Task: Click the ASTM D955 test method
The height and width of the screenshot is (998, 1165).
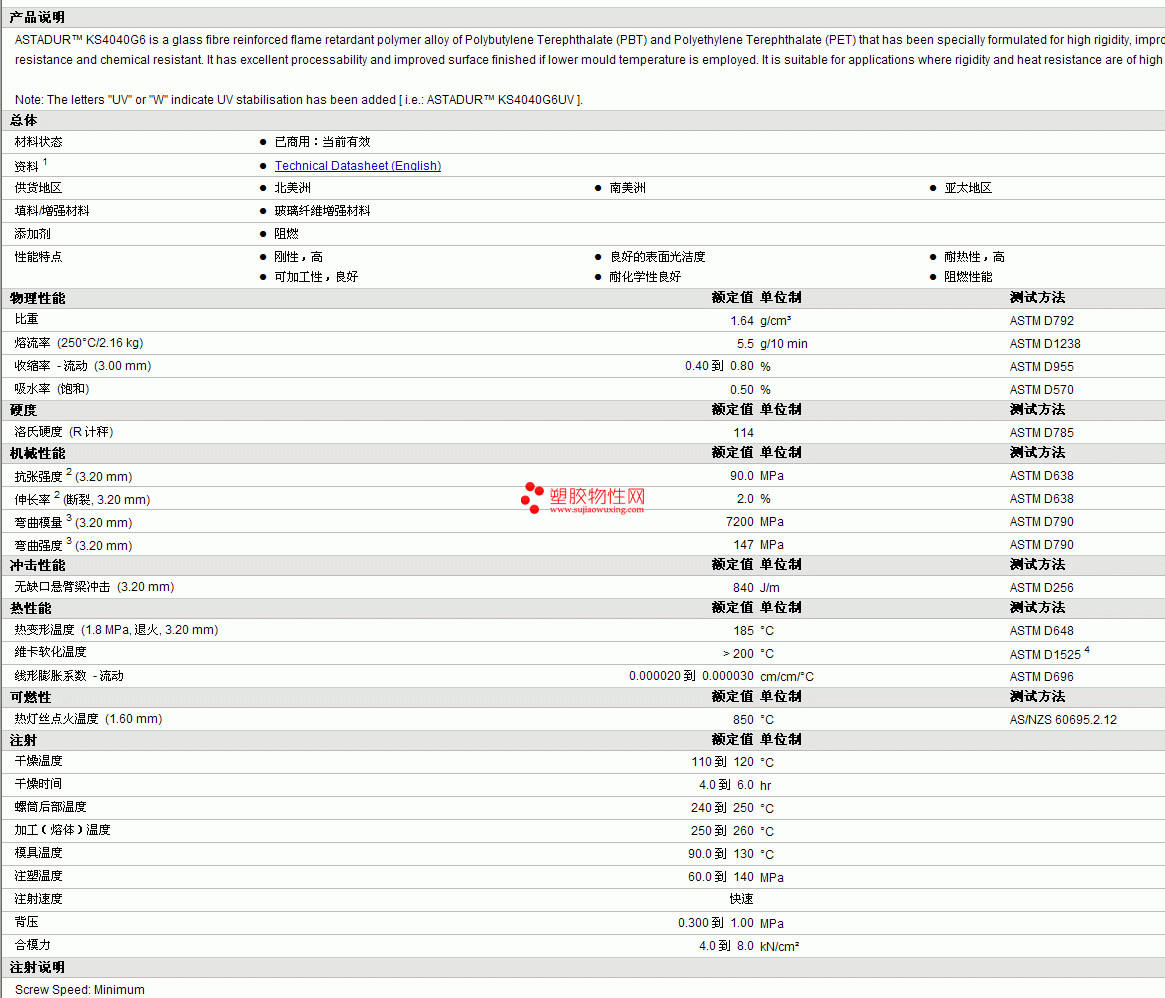Action: [1042, 367]
